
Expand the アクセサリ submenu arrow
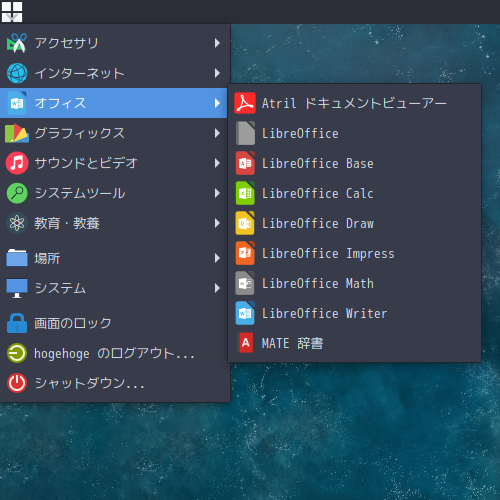pos(217,43)
